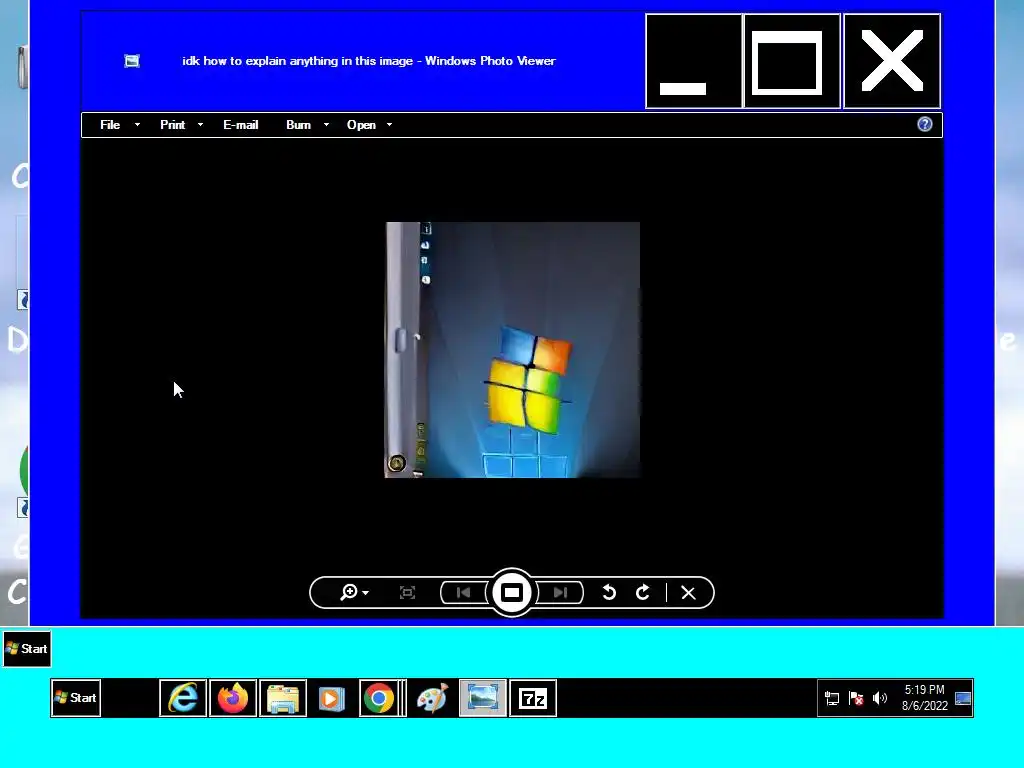1024x768 pixels.
Task: Expand the zoom dropdown arrow
Action: (x=365, y=593)
